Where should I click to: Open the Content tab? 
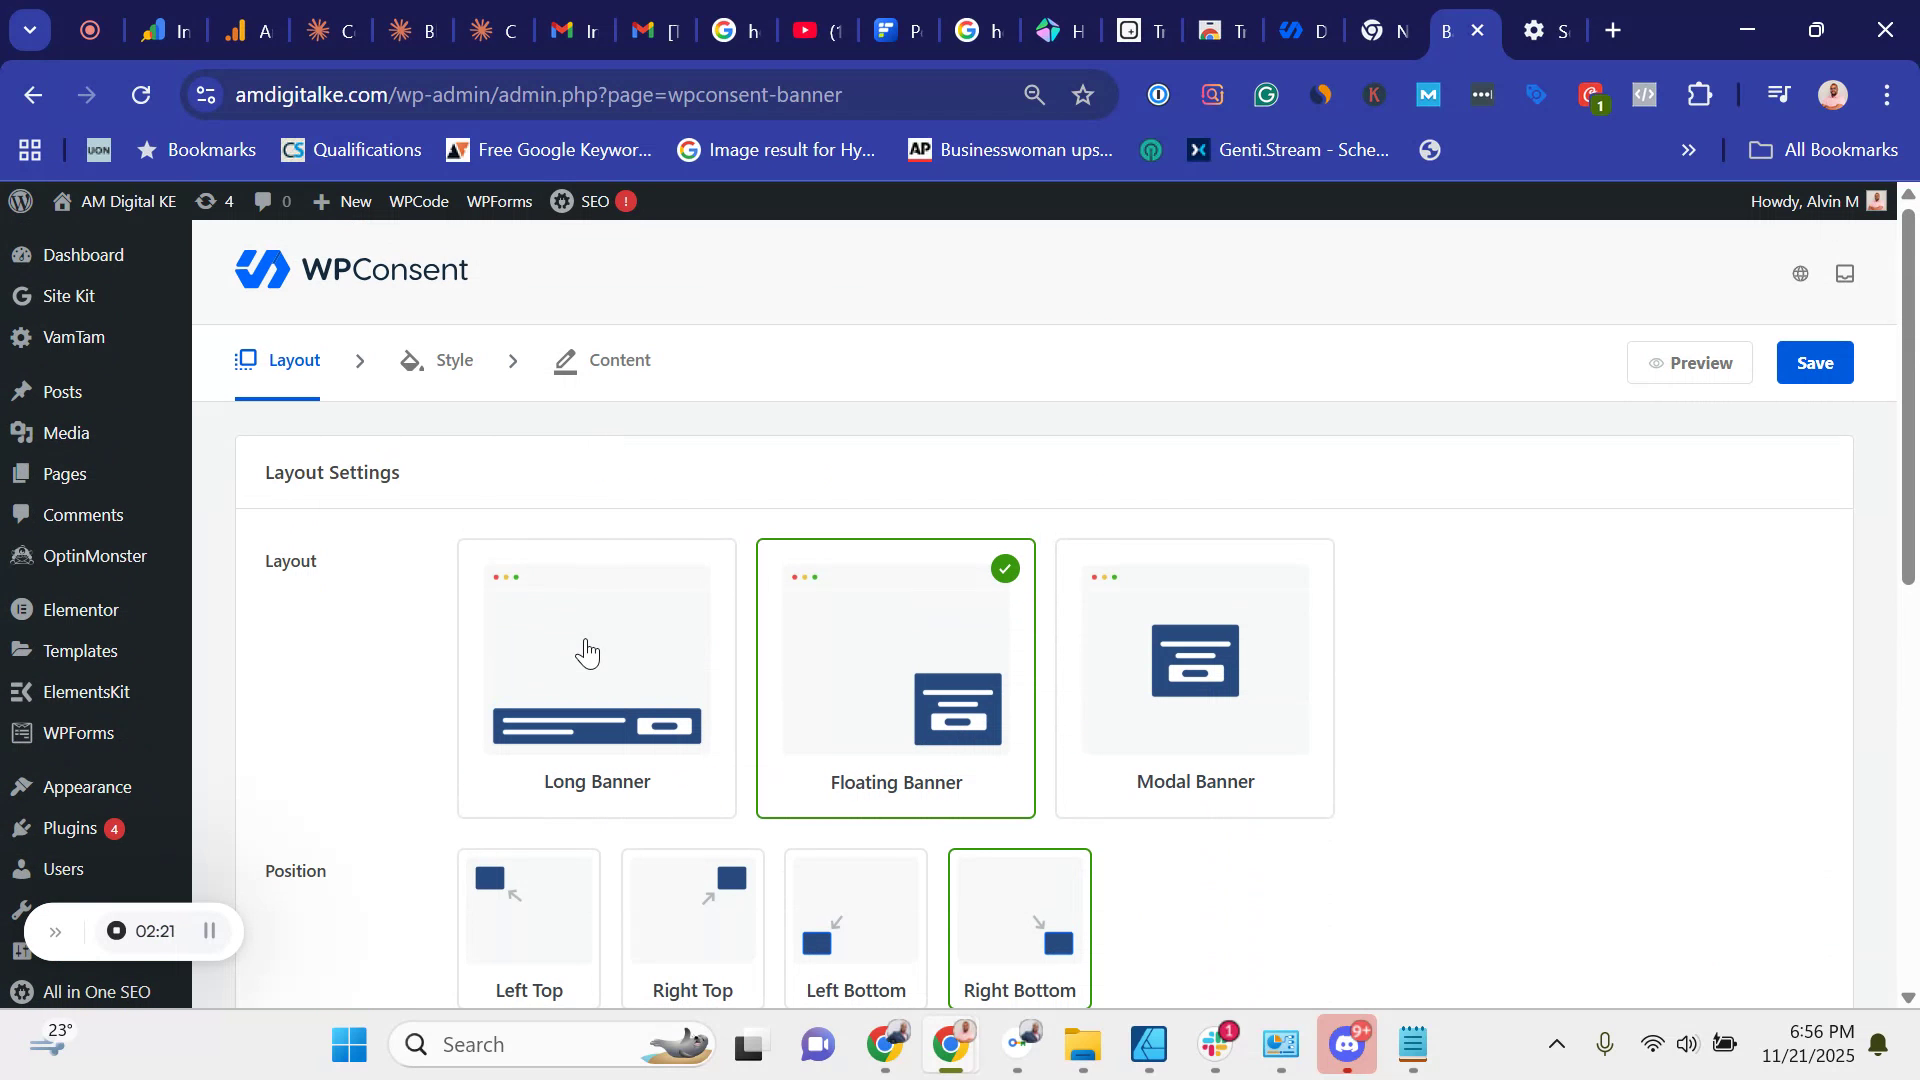pos(621,360)
